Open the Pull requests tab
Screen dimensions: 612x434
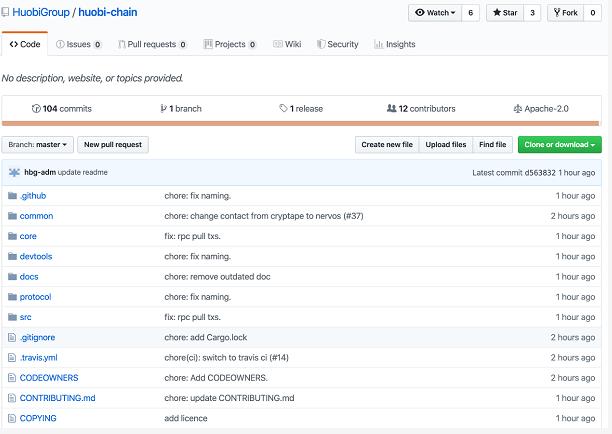(x=151, y=44)
